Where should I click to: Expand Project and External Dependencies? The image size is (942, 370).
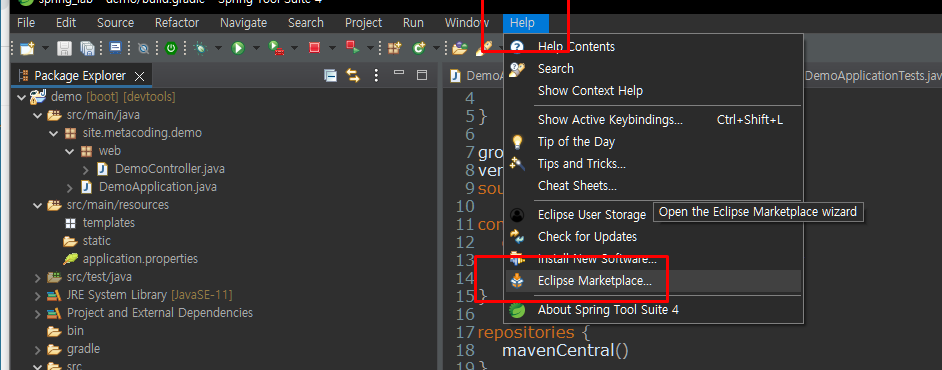37,314
